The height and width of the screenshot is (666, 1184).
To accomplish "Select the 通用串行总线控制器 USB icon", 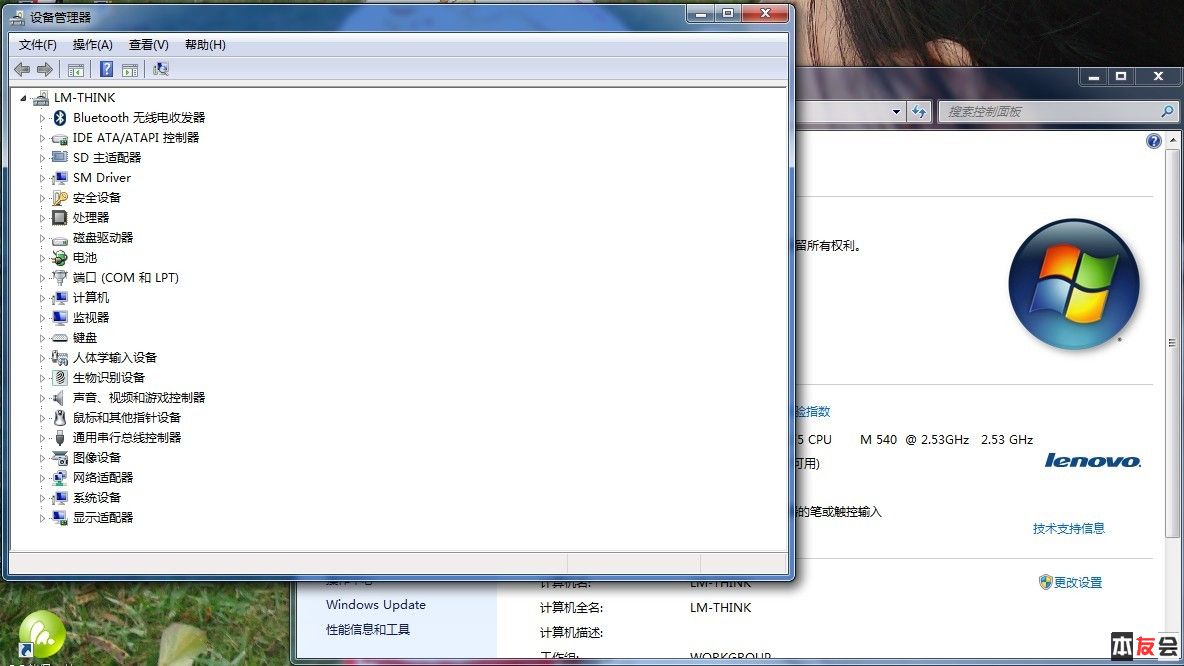I will click(x=60, y=438).
